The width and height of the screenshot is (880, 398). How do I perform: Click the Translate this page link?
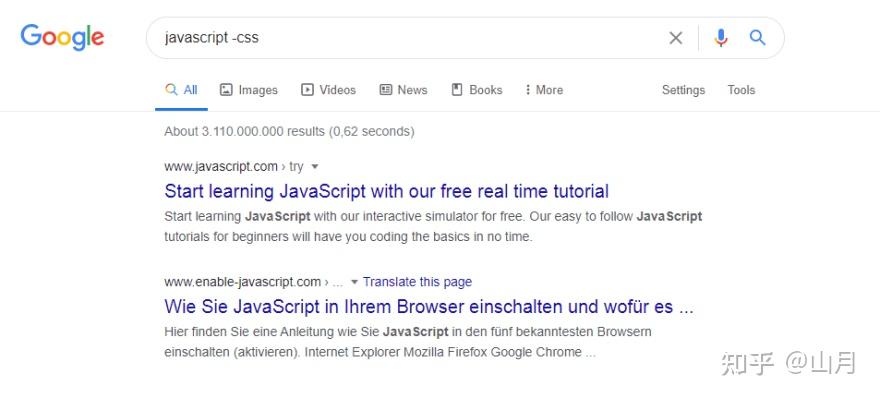click(418, 282)
